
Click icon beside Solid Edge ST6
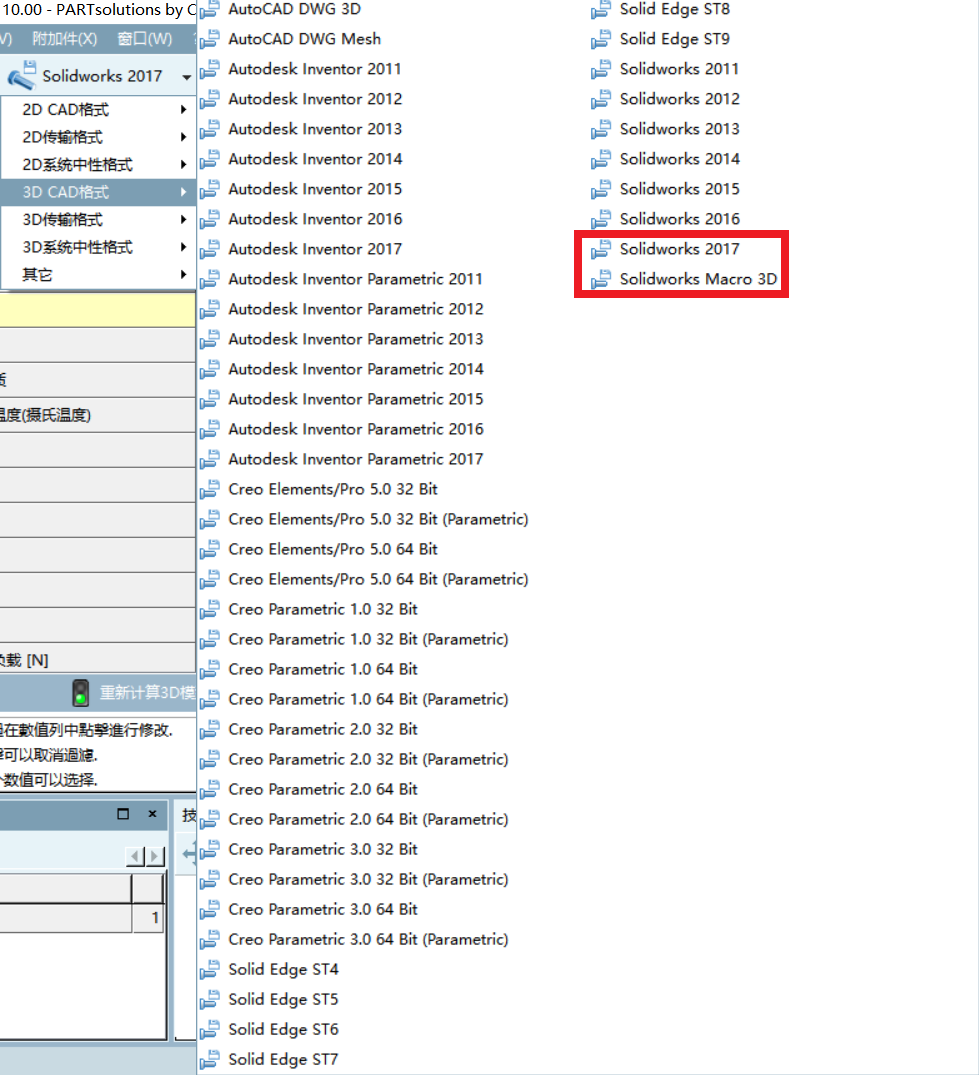pyautogui.click(x=210, y=1030)
